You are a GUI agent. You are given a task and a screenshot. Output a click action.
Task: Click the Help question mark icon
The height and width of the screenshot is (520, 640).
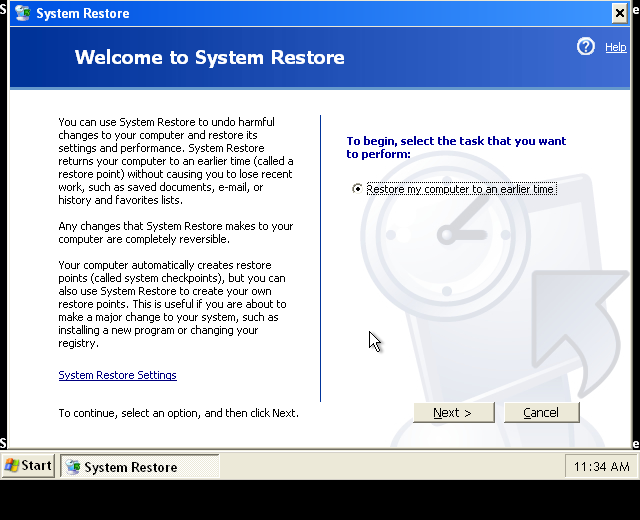coord(586,47)
